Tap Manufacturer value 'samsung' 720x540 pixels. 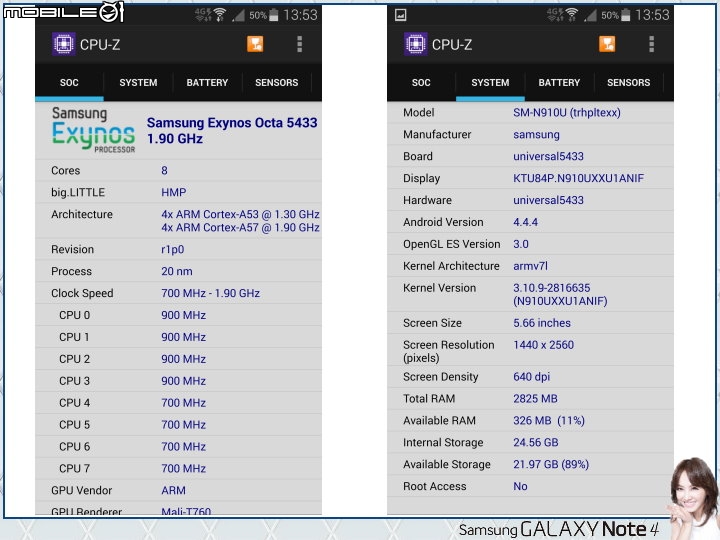pyautogui.click(x=536, y=135)
